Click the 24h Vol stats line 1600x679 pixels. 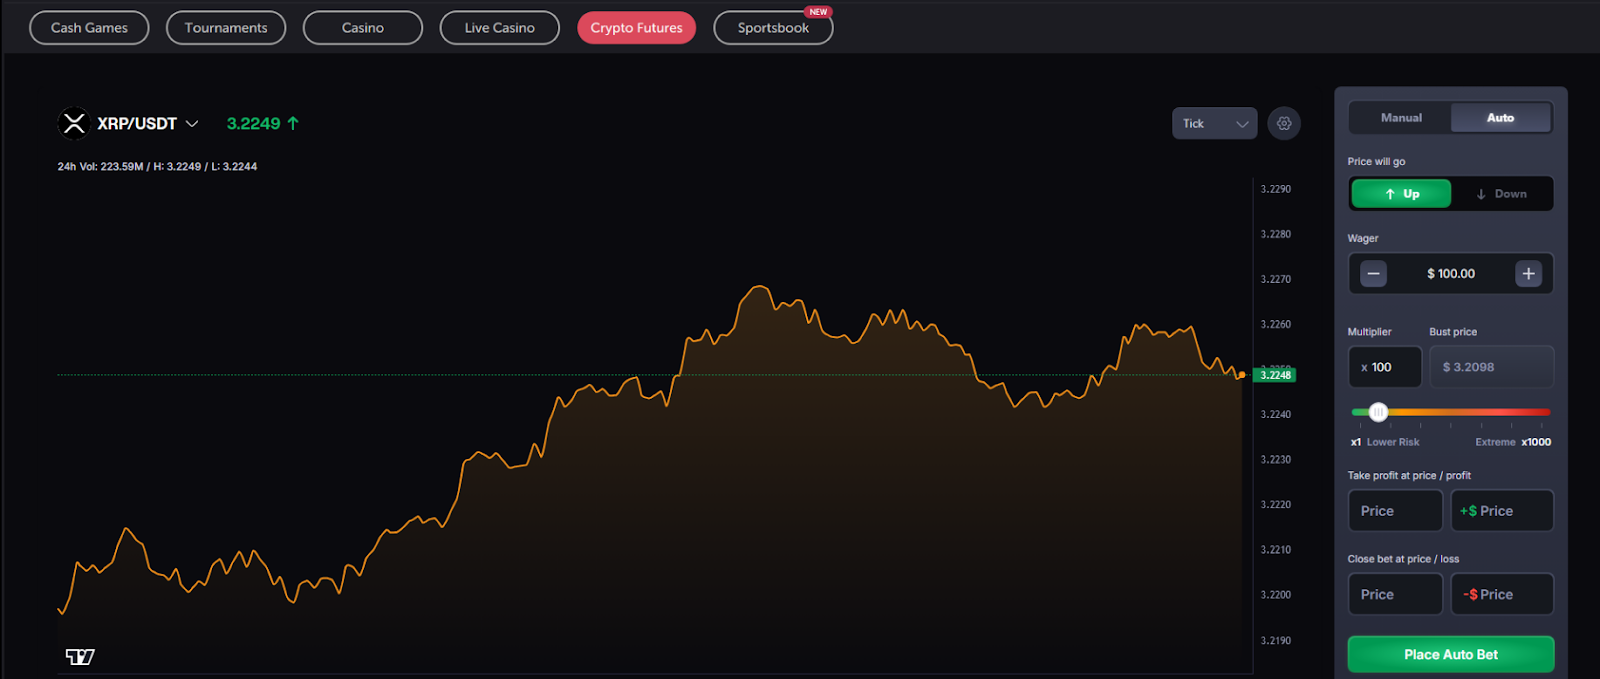157,167
